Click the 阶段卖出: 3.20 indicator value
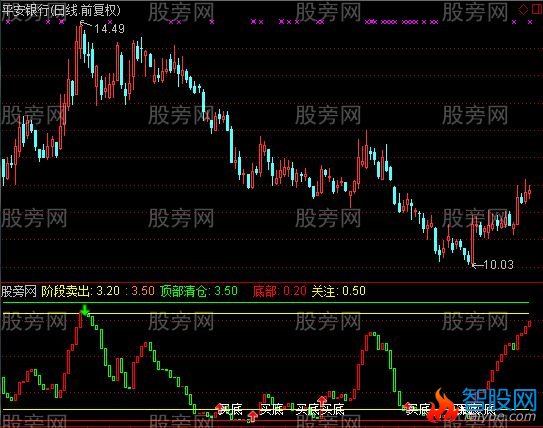 tap(80, 291)
